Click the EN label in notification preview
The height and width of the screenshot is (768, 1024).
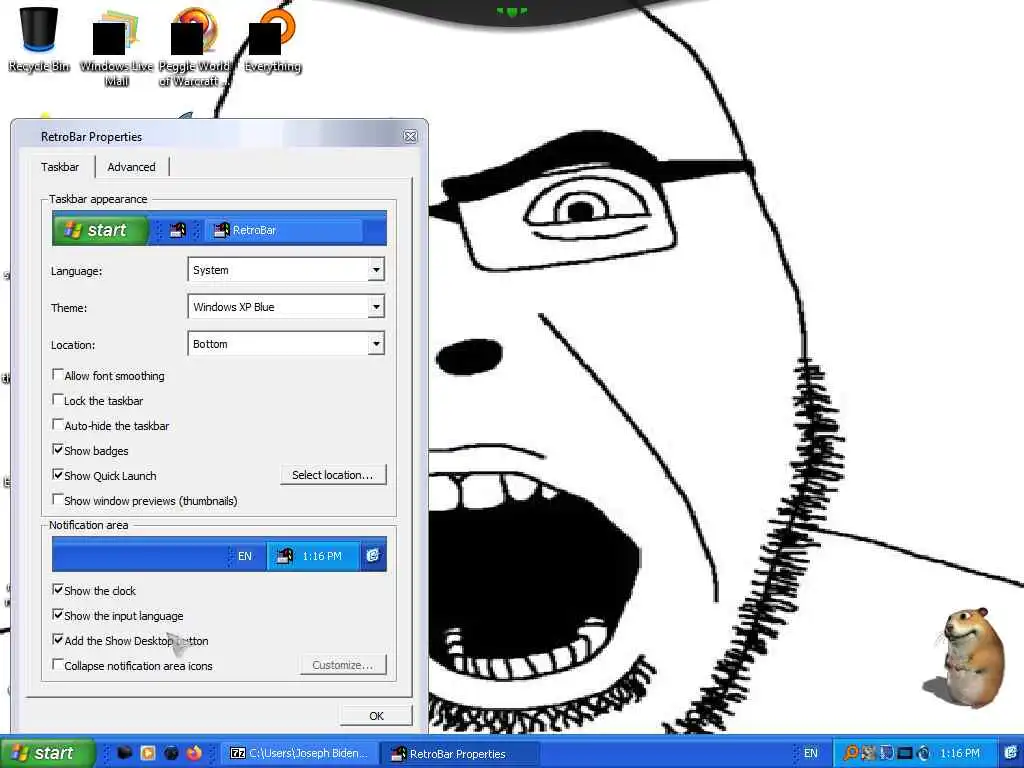(x=245, y=556)
